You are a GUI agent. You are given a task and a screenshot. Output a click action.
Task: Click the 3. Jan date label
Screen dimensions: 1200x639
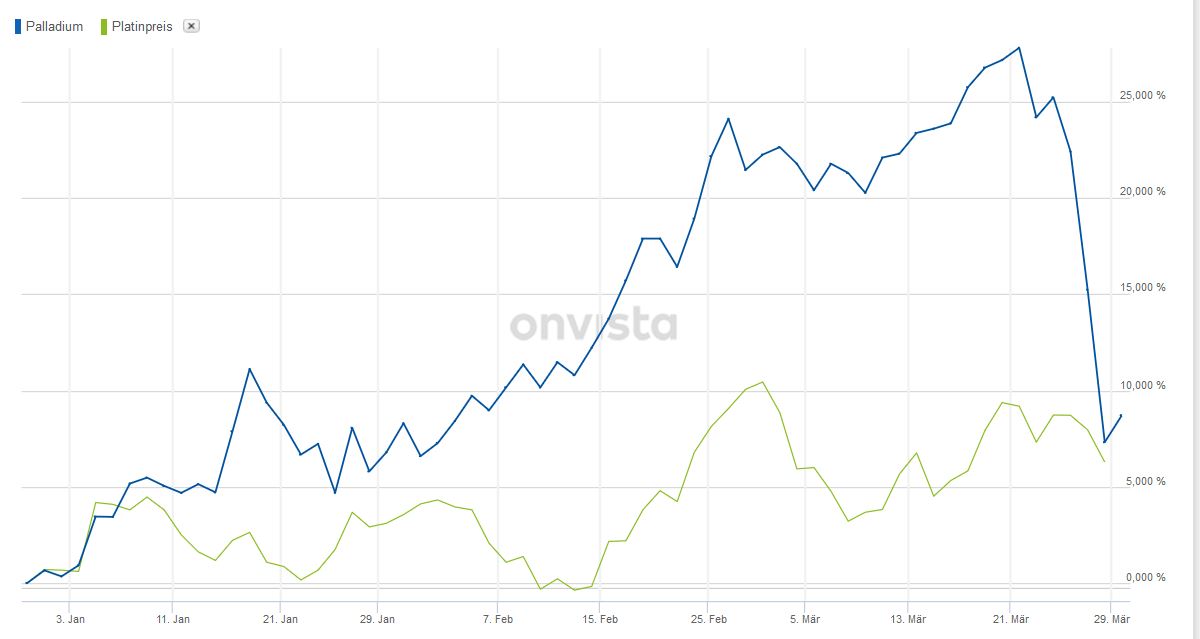tap(70, 620)
